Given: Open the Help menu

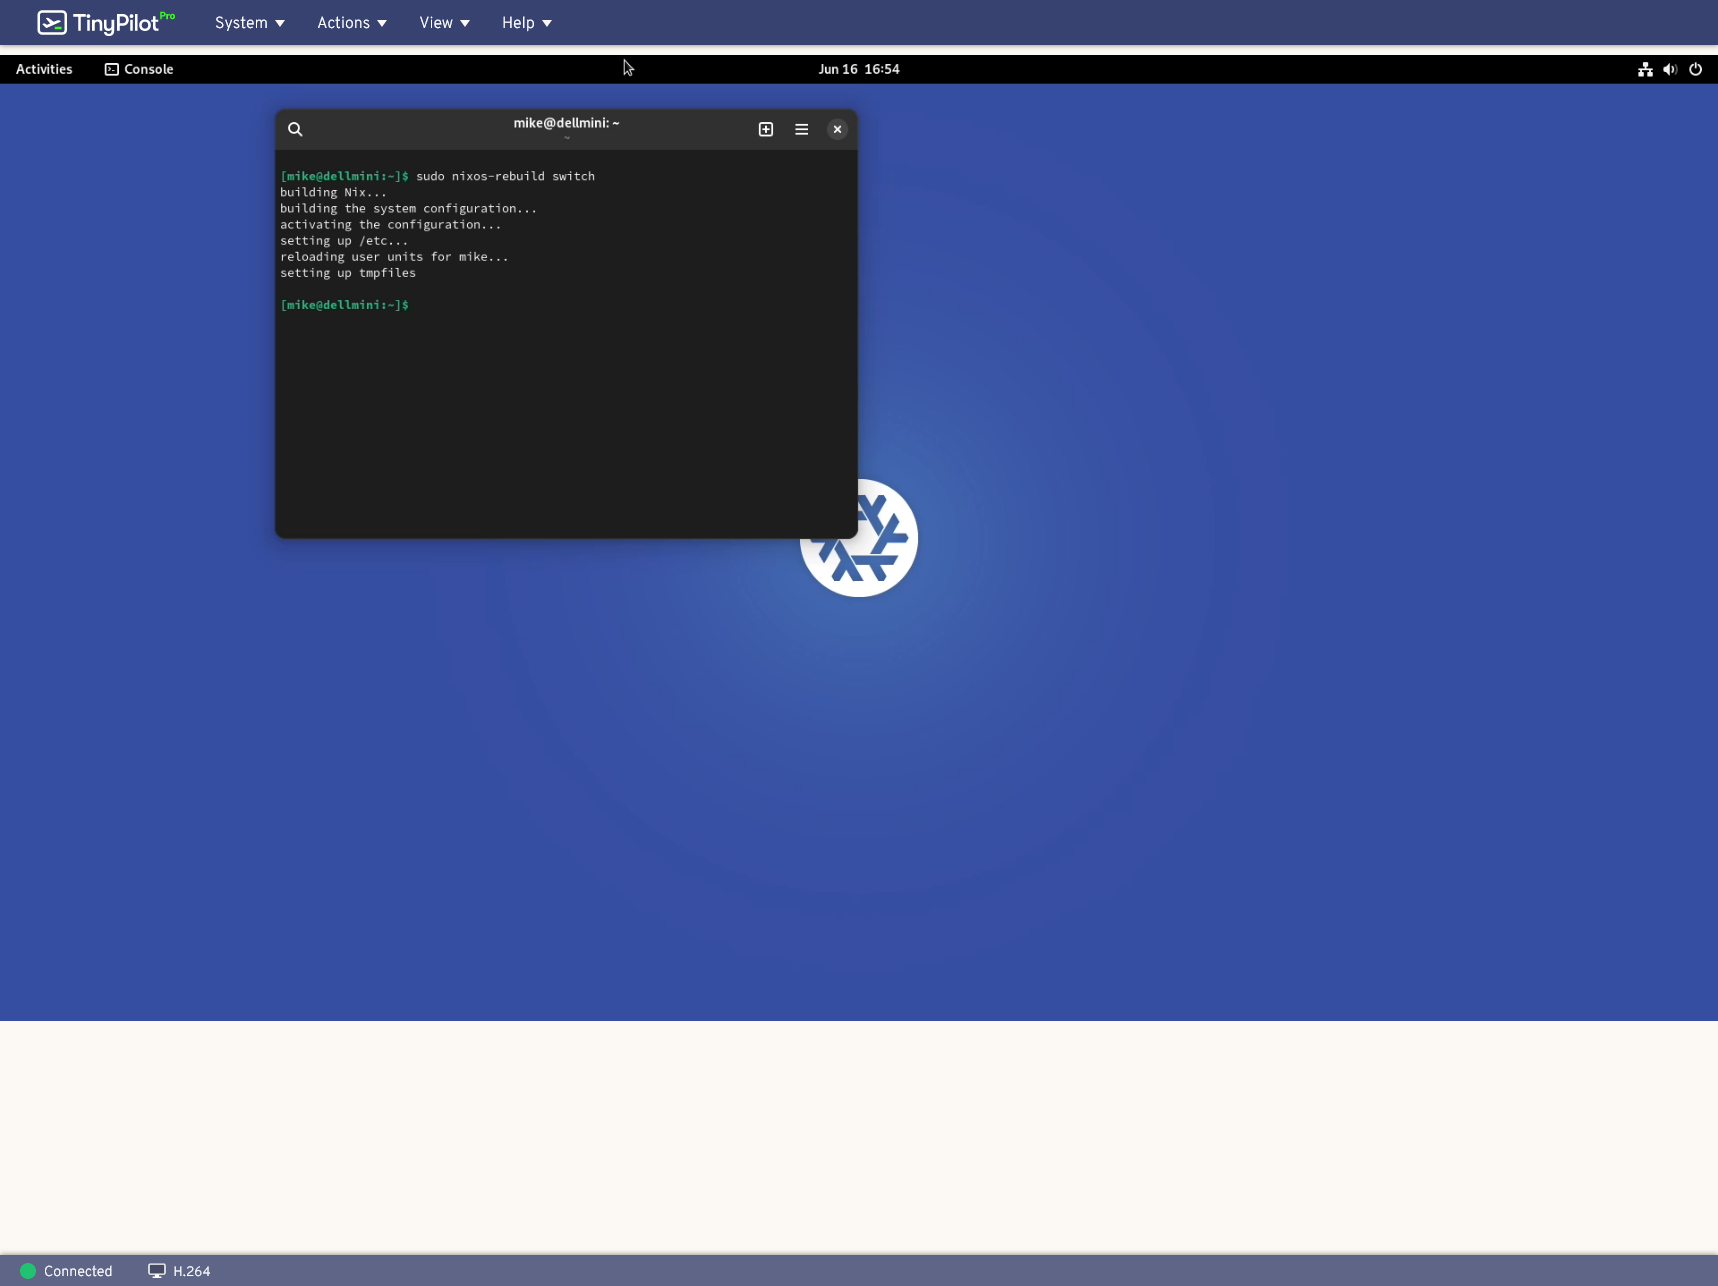Looking at the screenshot, I should 527,23.
